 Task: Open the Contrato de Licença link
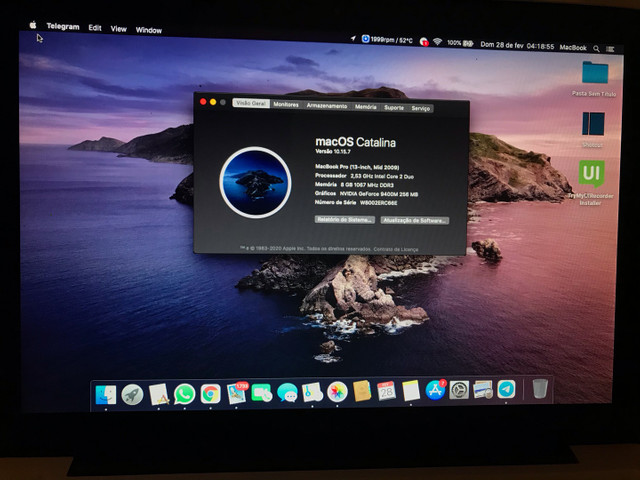click(x=396, y=249)
